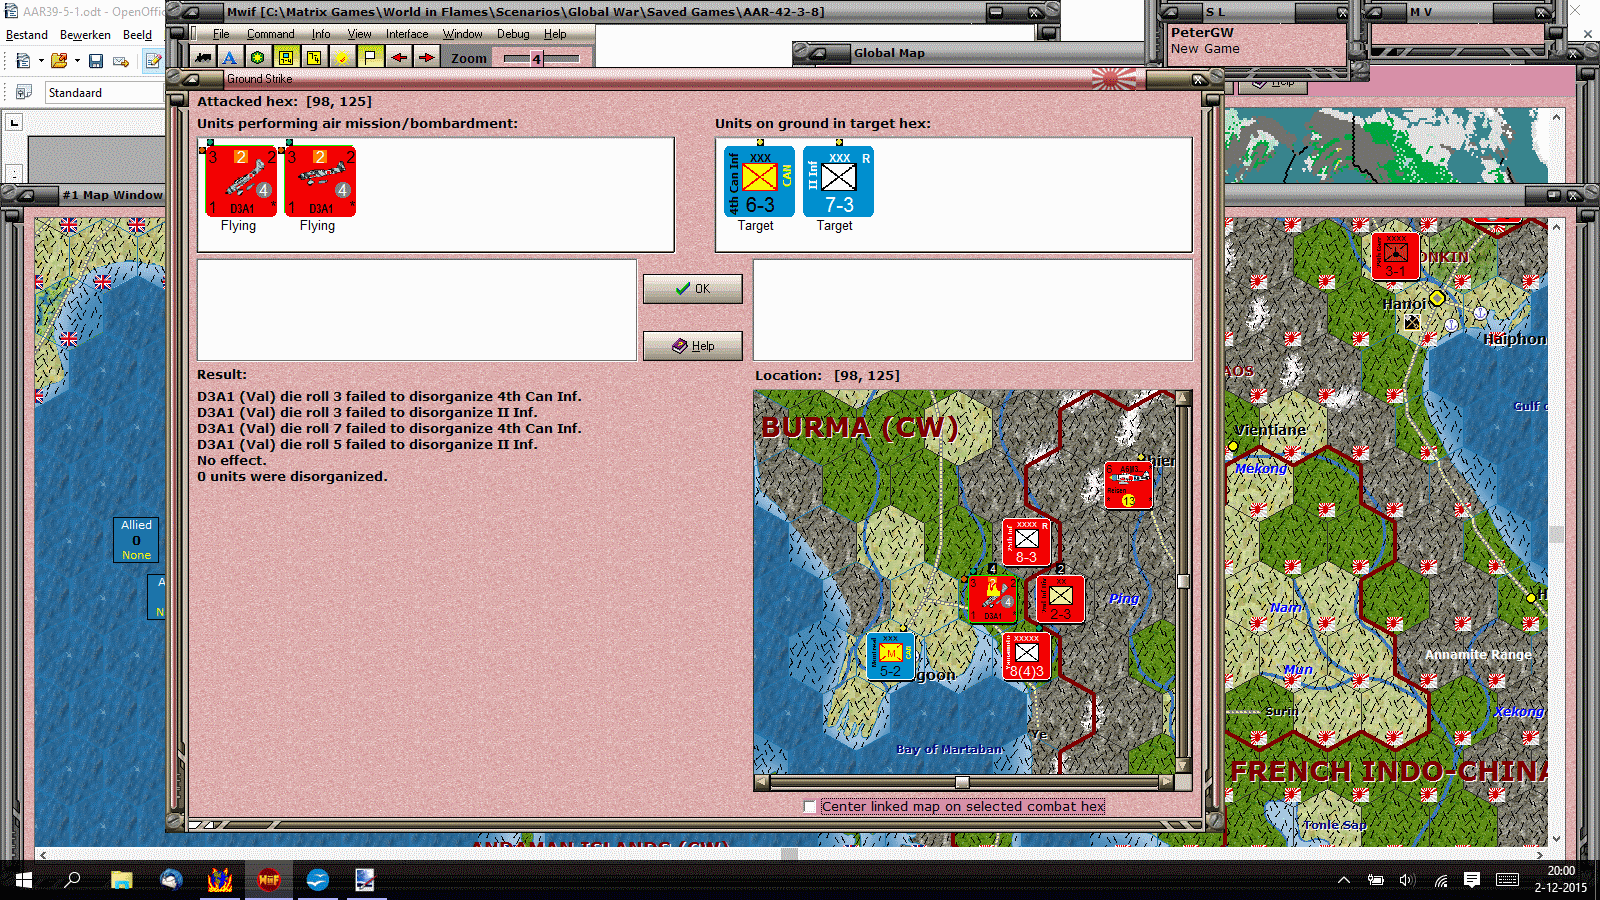
Task: Select the second flying D3A1 aircraft counter
Action: [x=320, y=181]
